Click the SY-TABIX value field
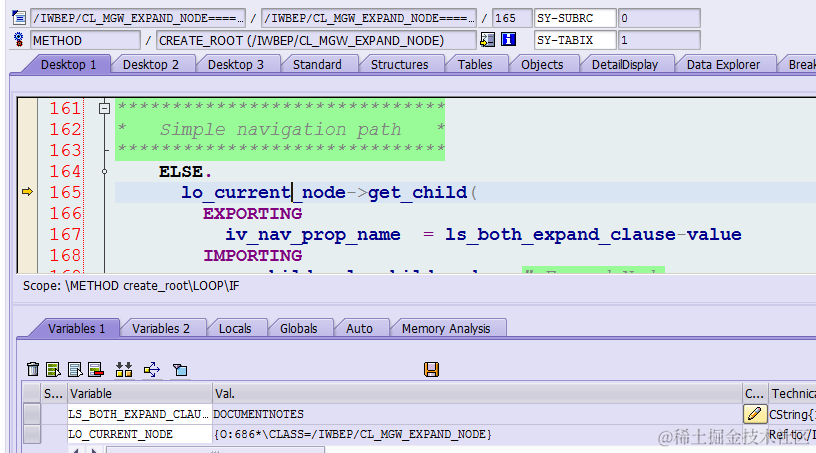This screenshot has height=453, width=816. tap(658, 40)
